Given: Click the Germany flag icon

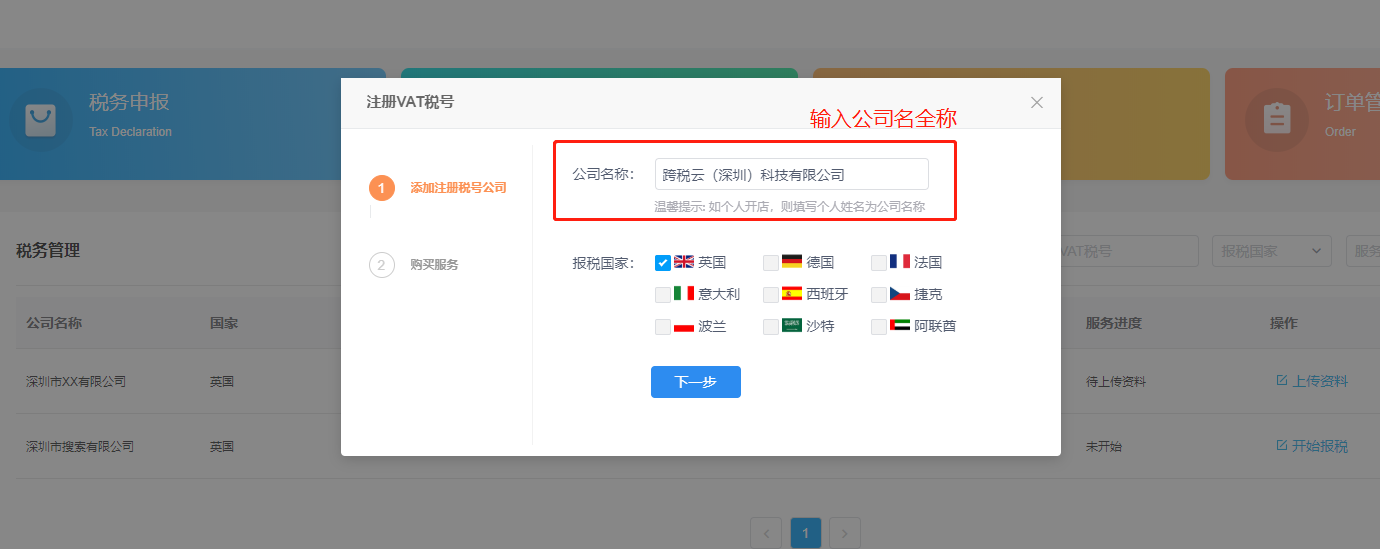Looking at the screenshot, I should point(792,262).
